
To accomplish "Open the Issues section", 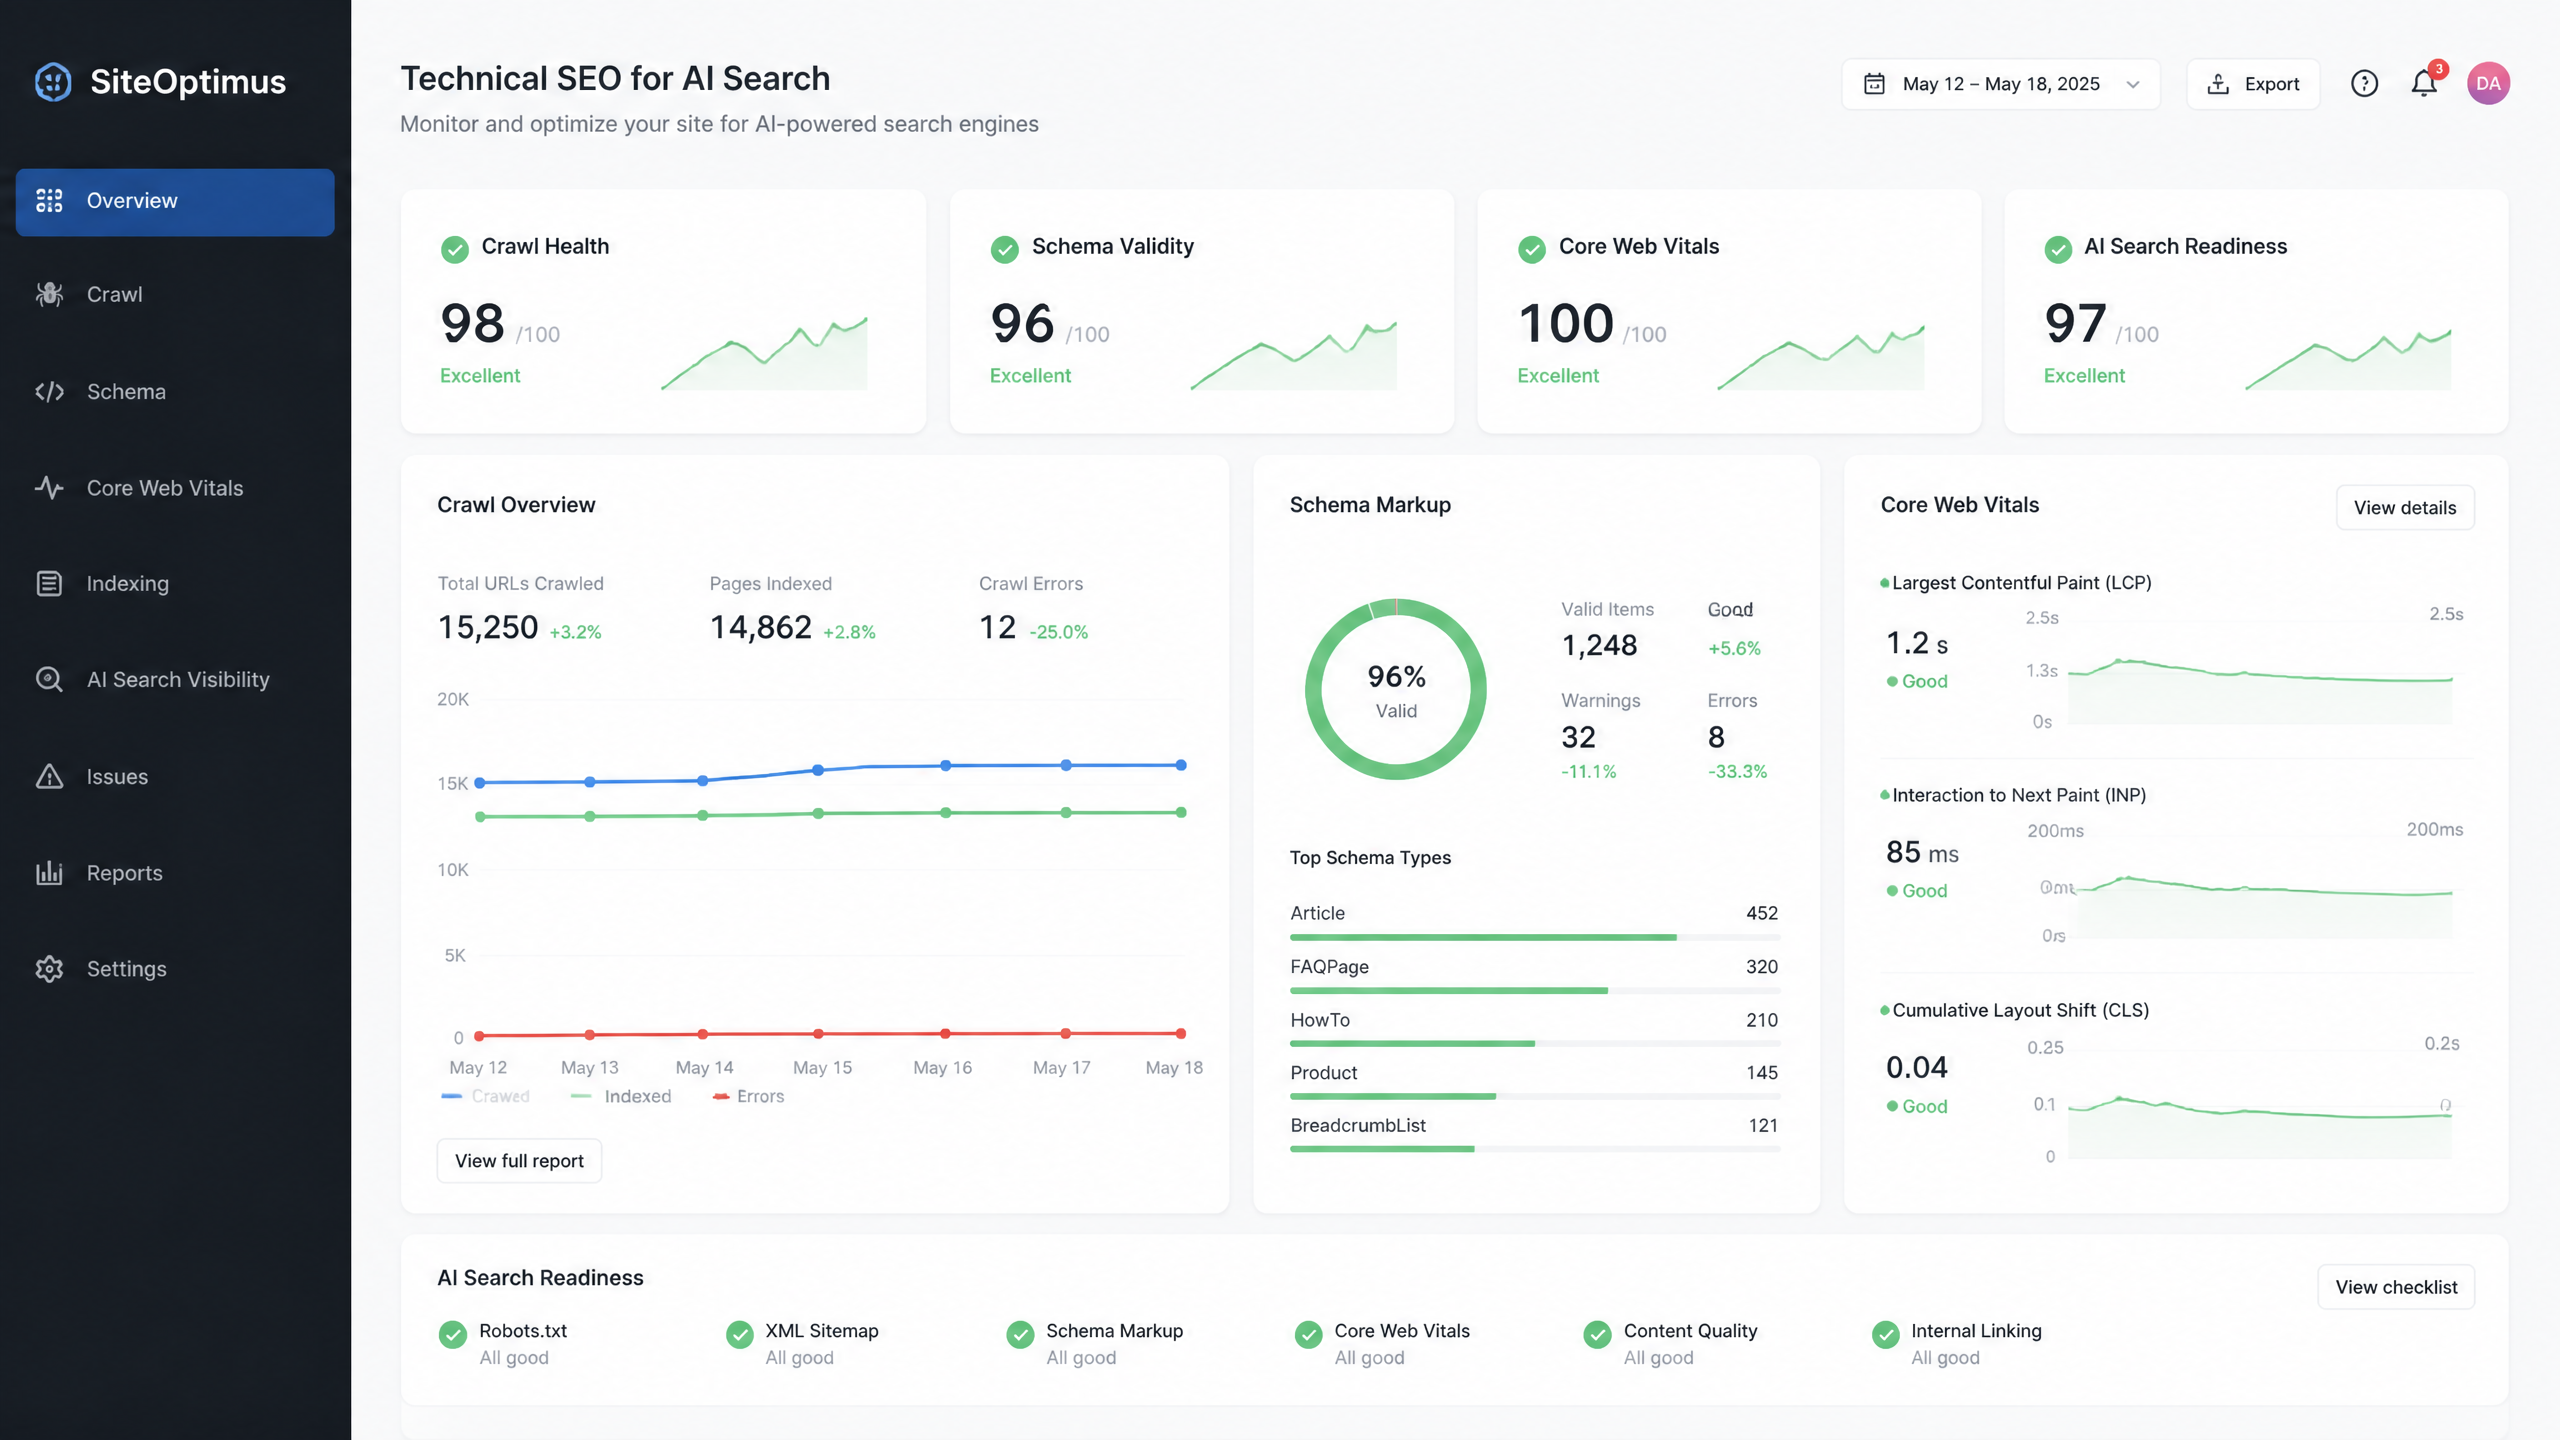I will click(175, 776).
